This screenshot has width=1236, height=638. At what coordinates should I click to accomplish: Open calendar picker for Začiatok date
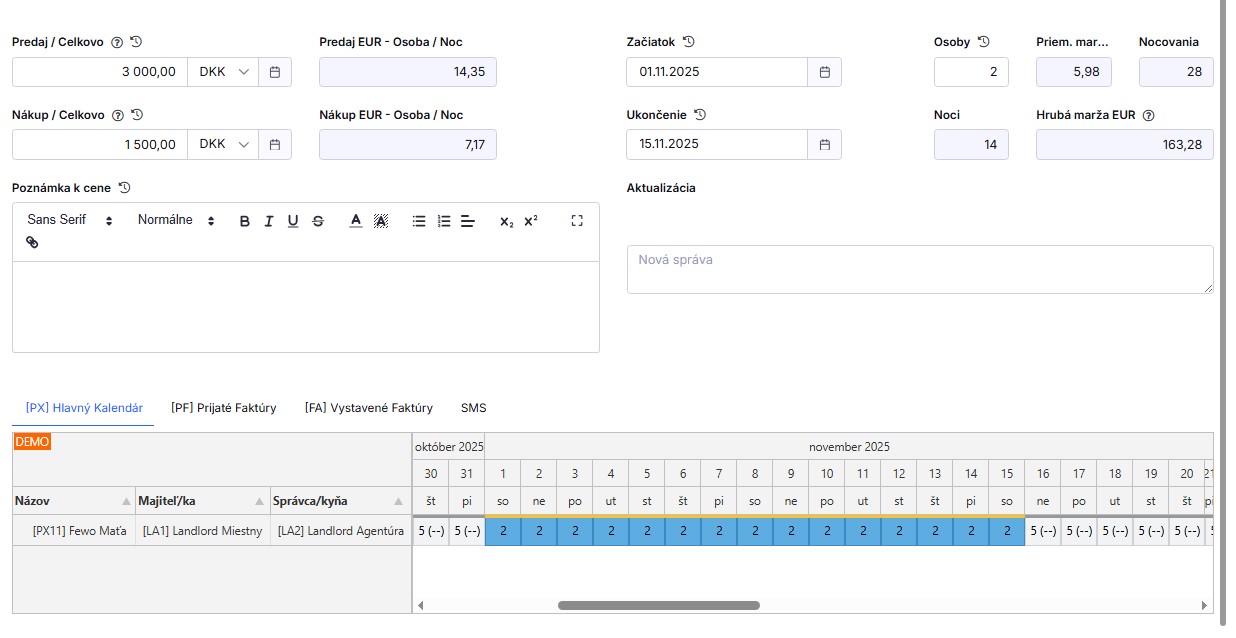tap(825, 72)
